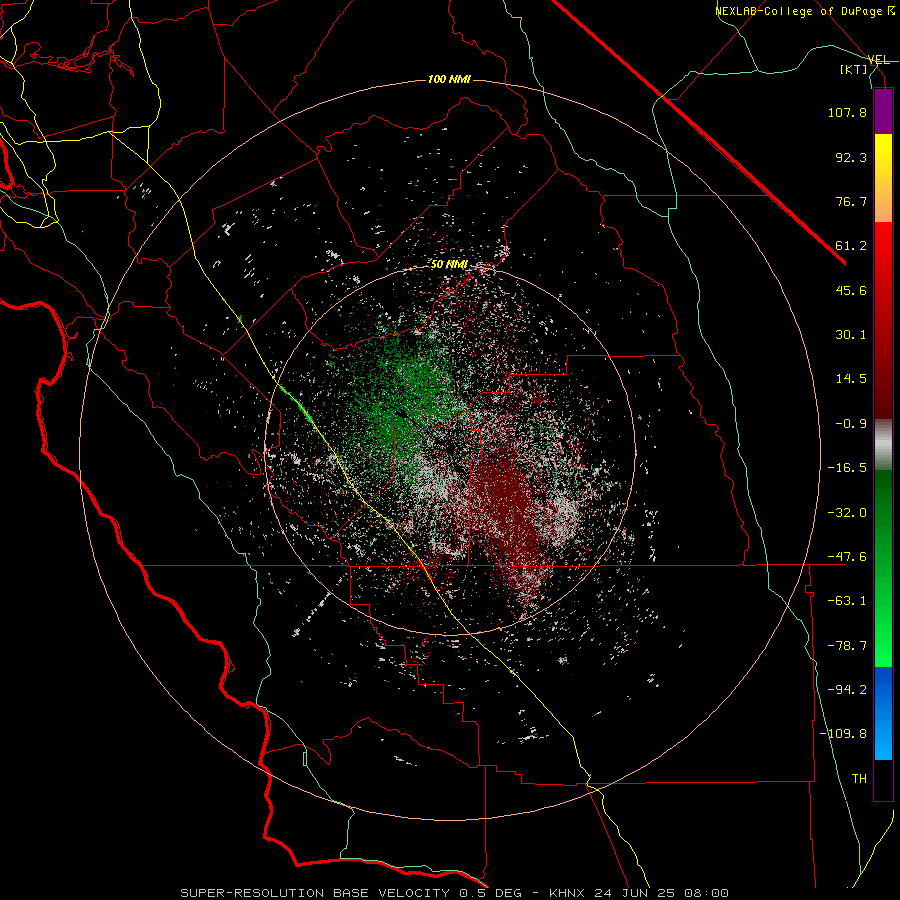
Task: Click the 14.5 velocity scale value
Action: tap(851, 379)
